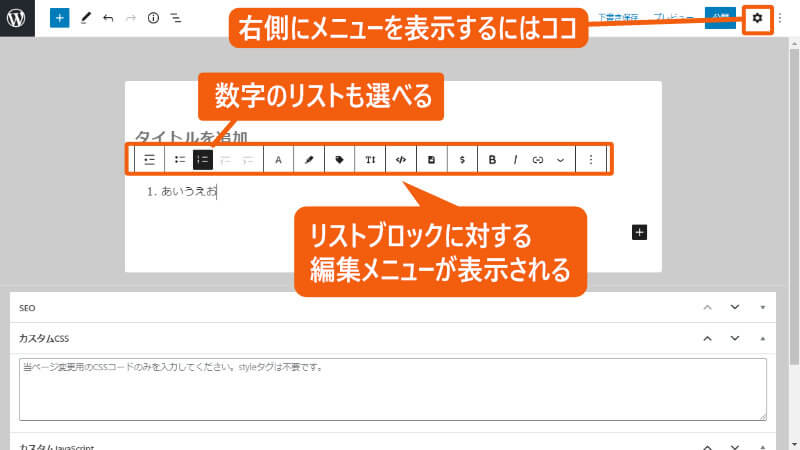The width and height of the screenshot is (800, 450).
Task: Click the プレビュー preview button
Action: (x=673, y=18)
